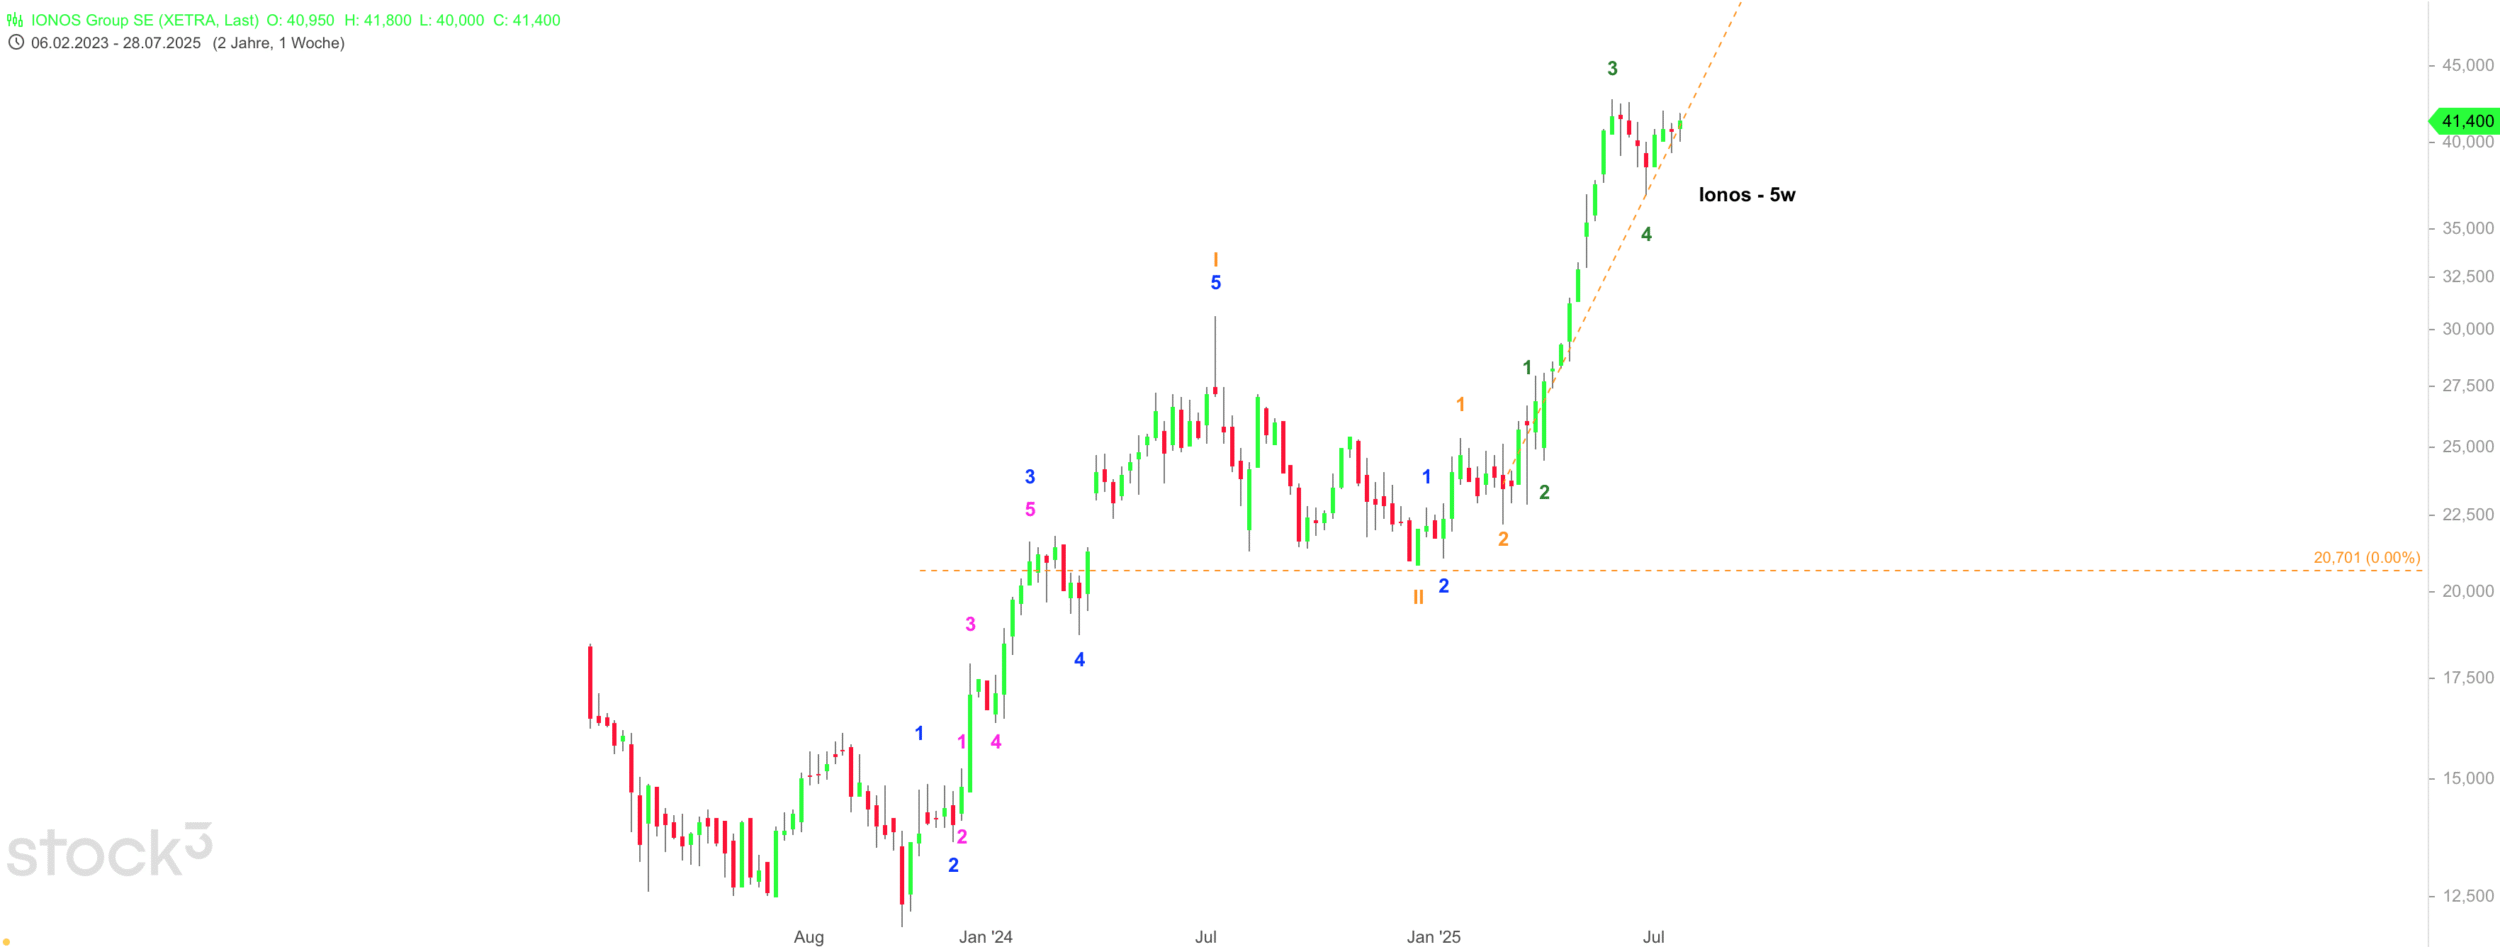Image resolution: width=2500 pixels, height=947 pixels.
Task: Click the 12,500 price axis label
Action: (2467, 896)
